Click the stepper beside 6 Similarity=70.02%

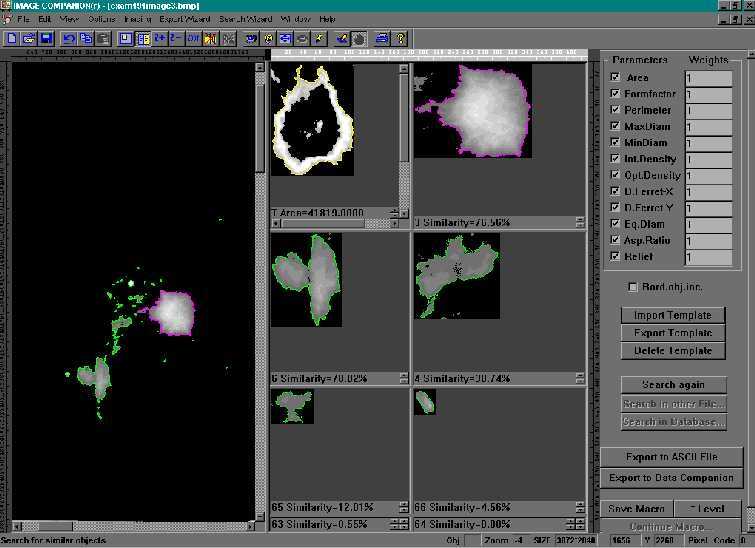pos(403,379)
